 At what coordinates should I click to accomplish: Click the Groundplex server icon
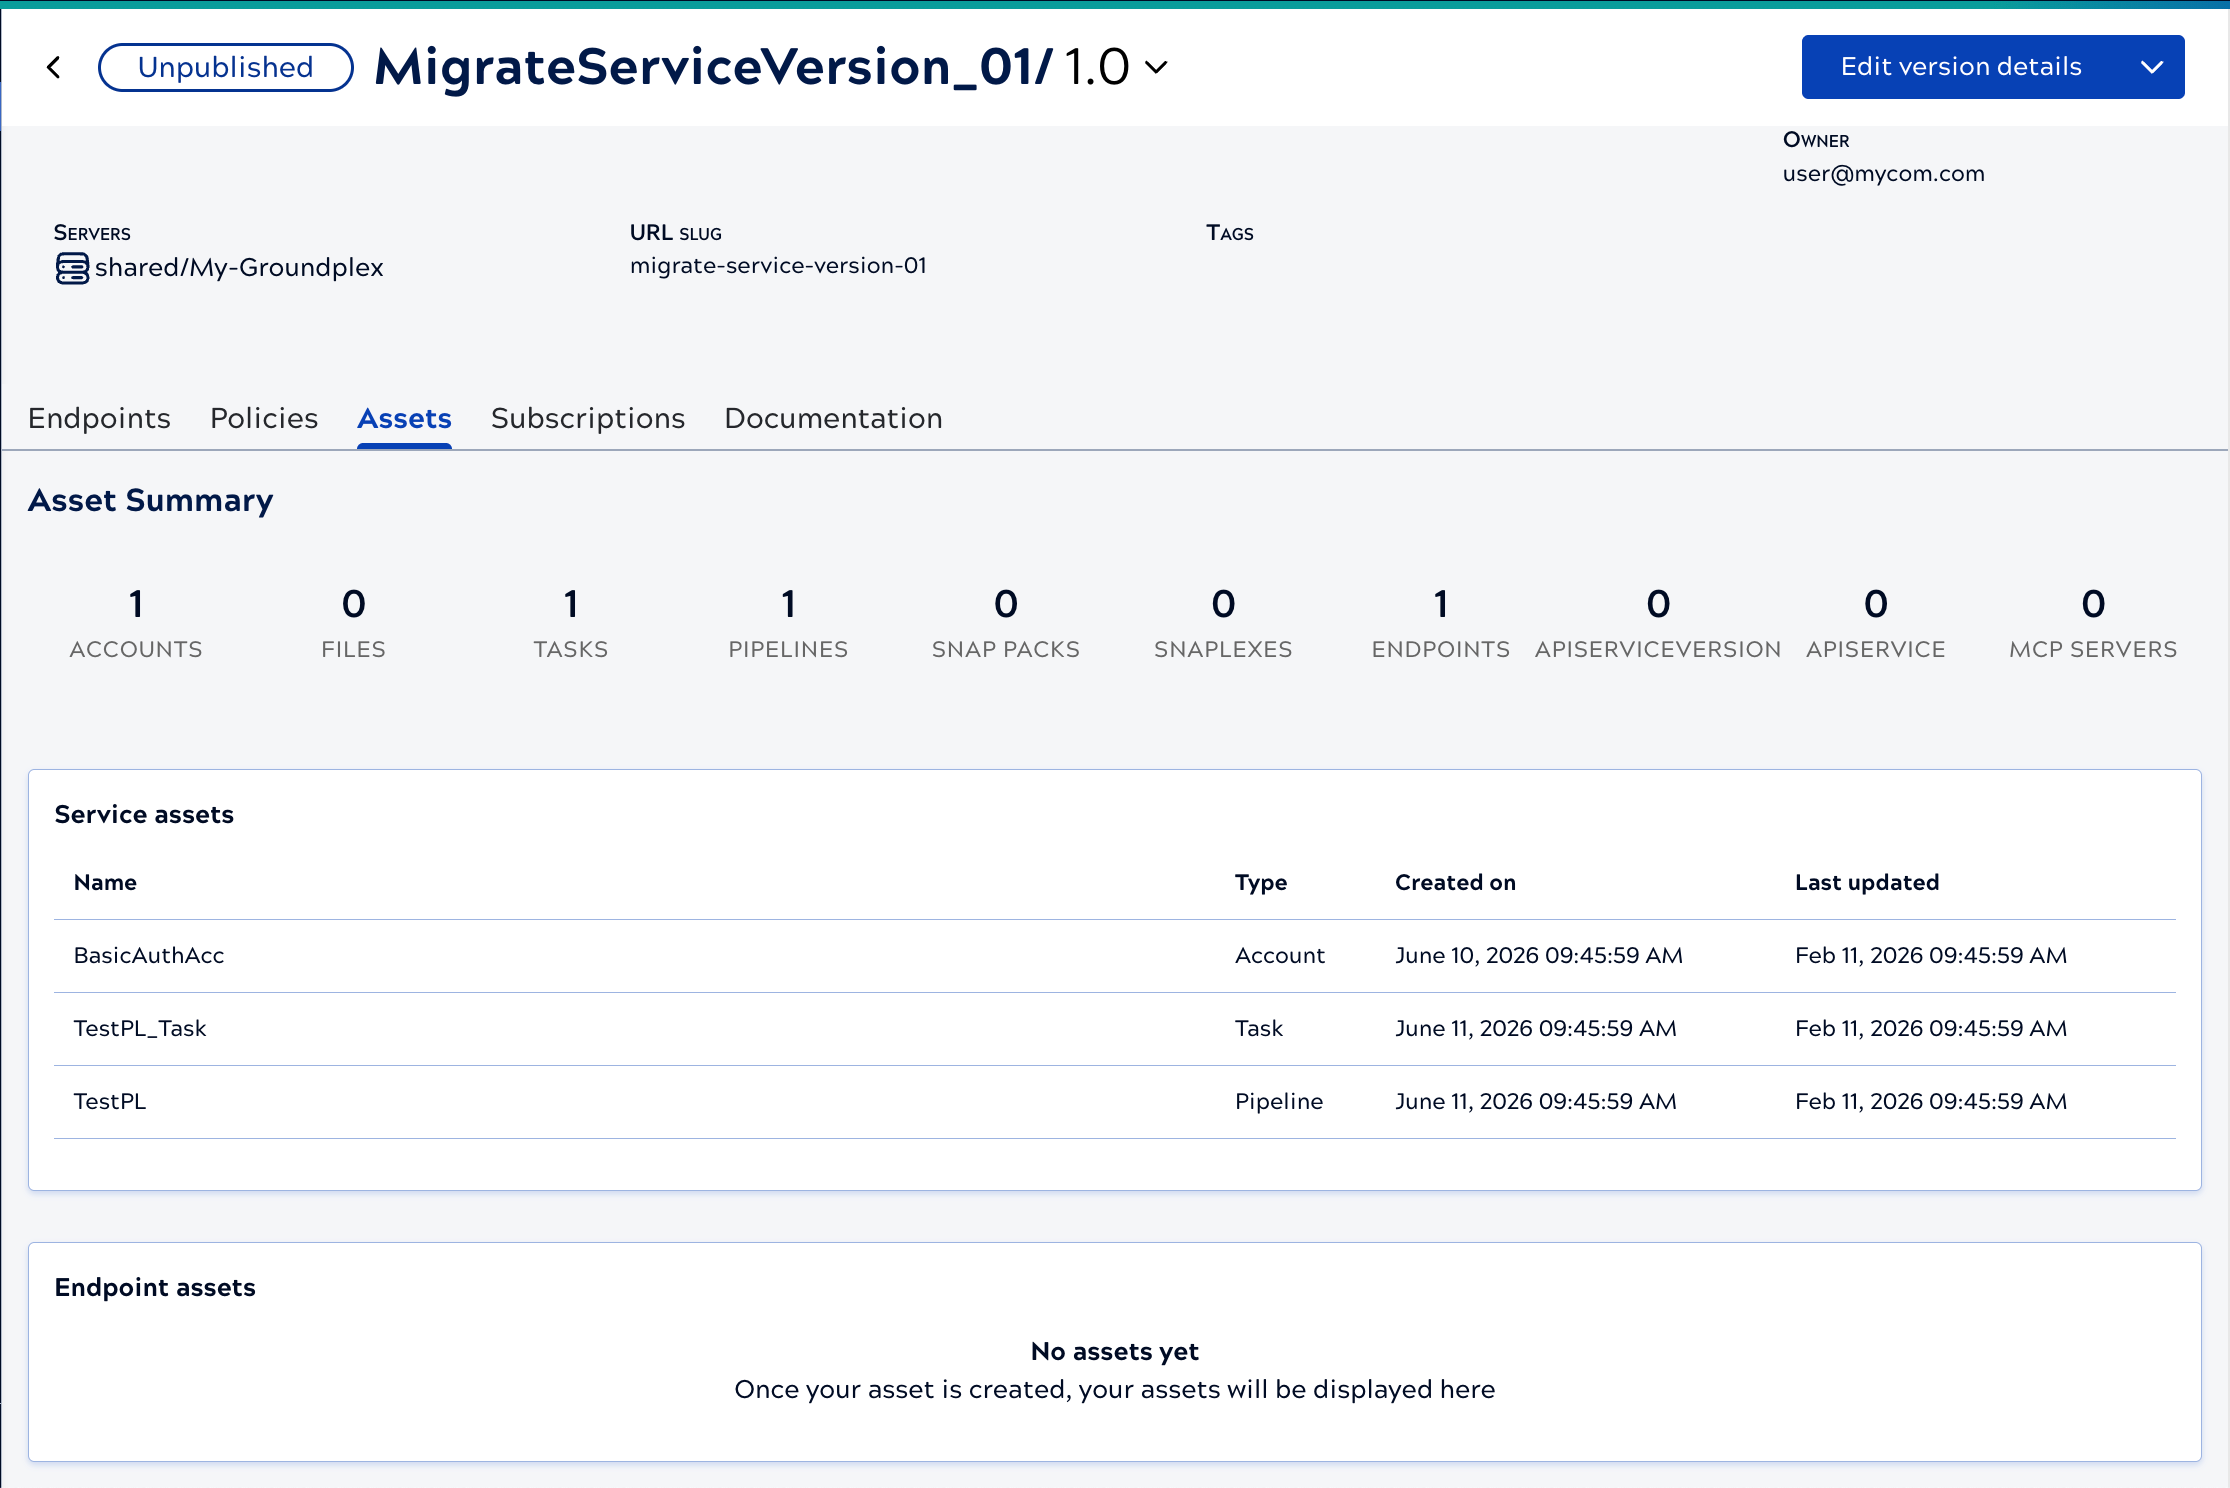(x=72, y=268)
